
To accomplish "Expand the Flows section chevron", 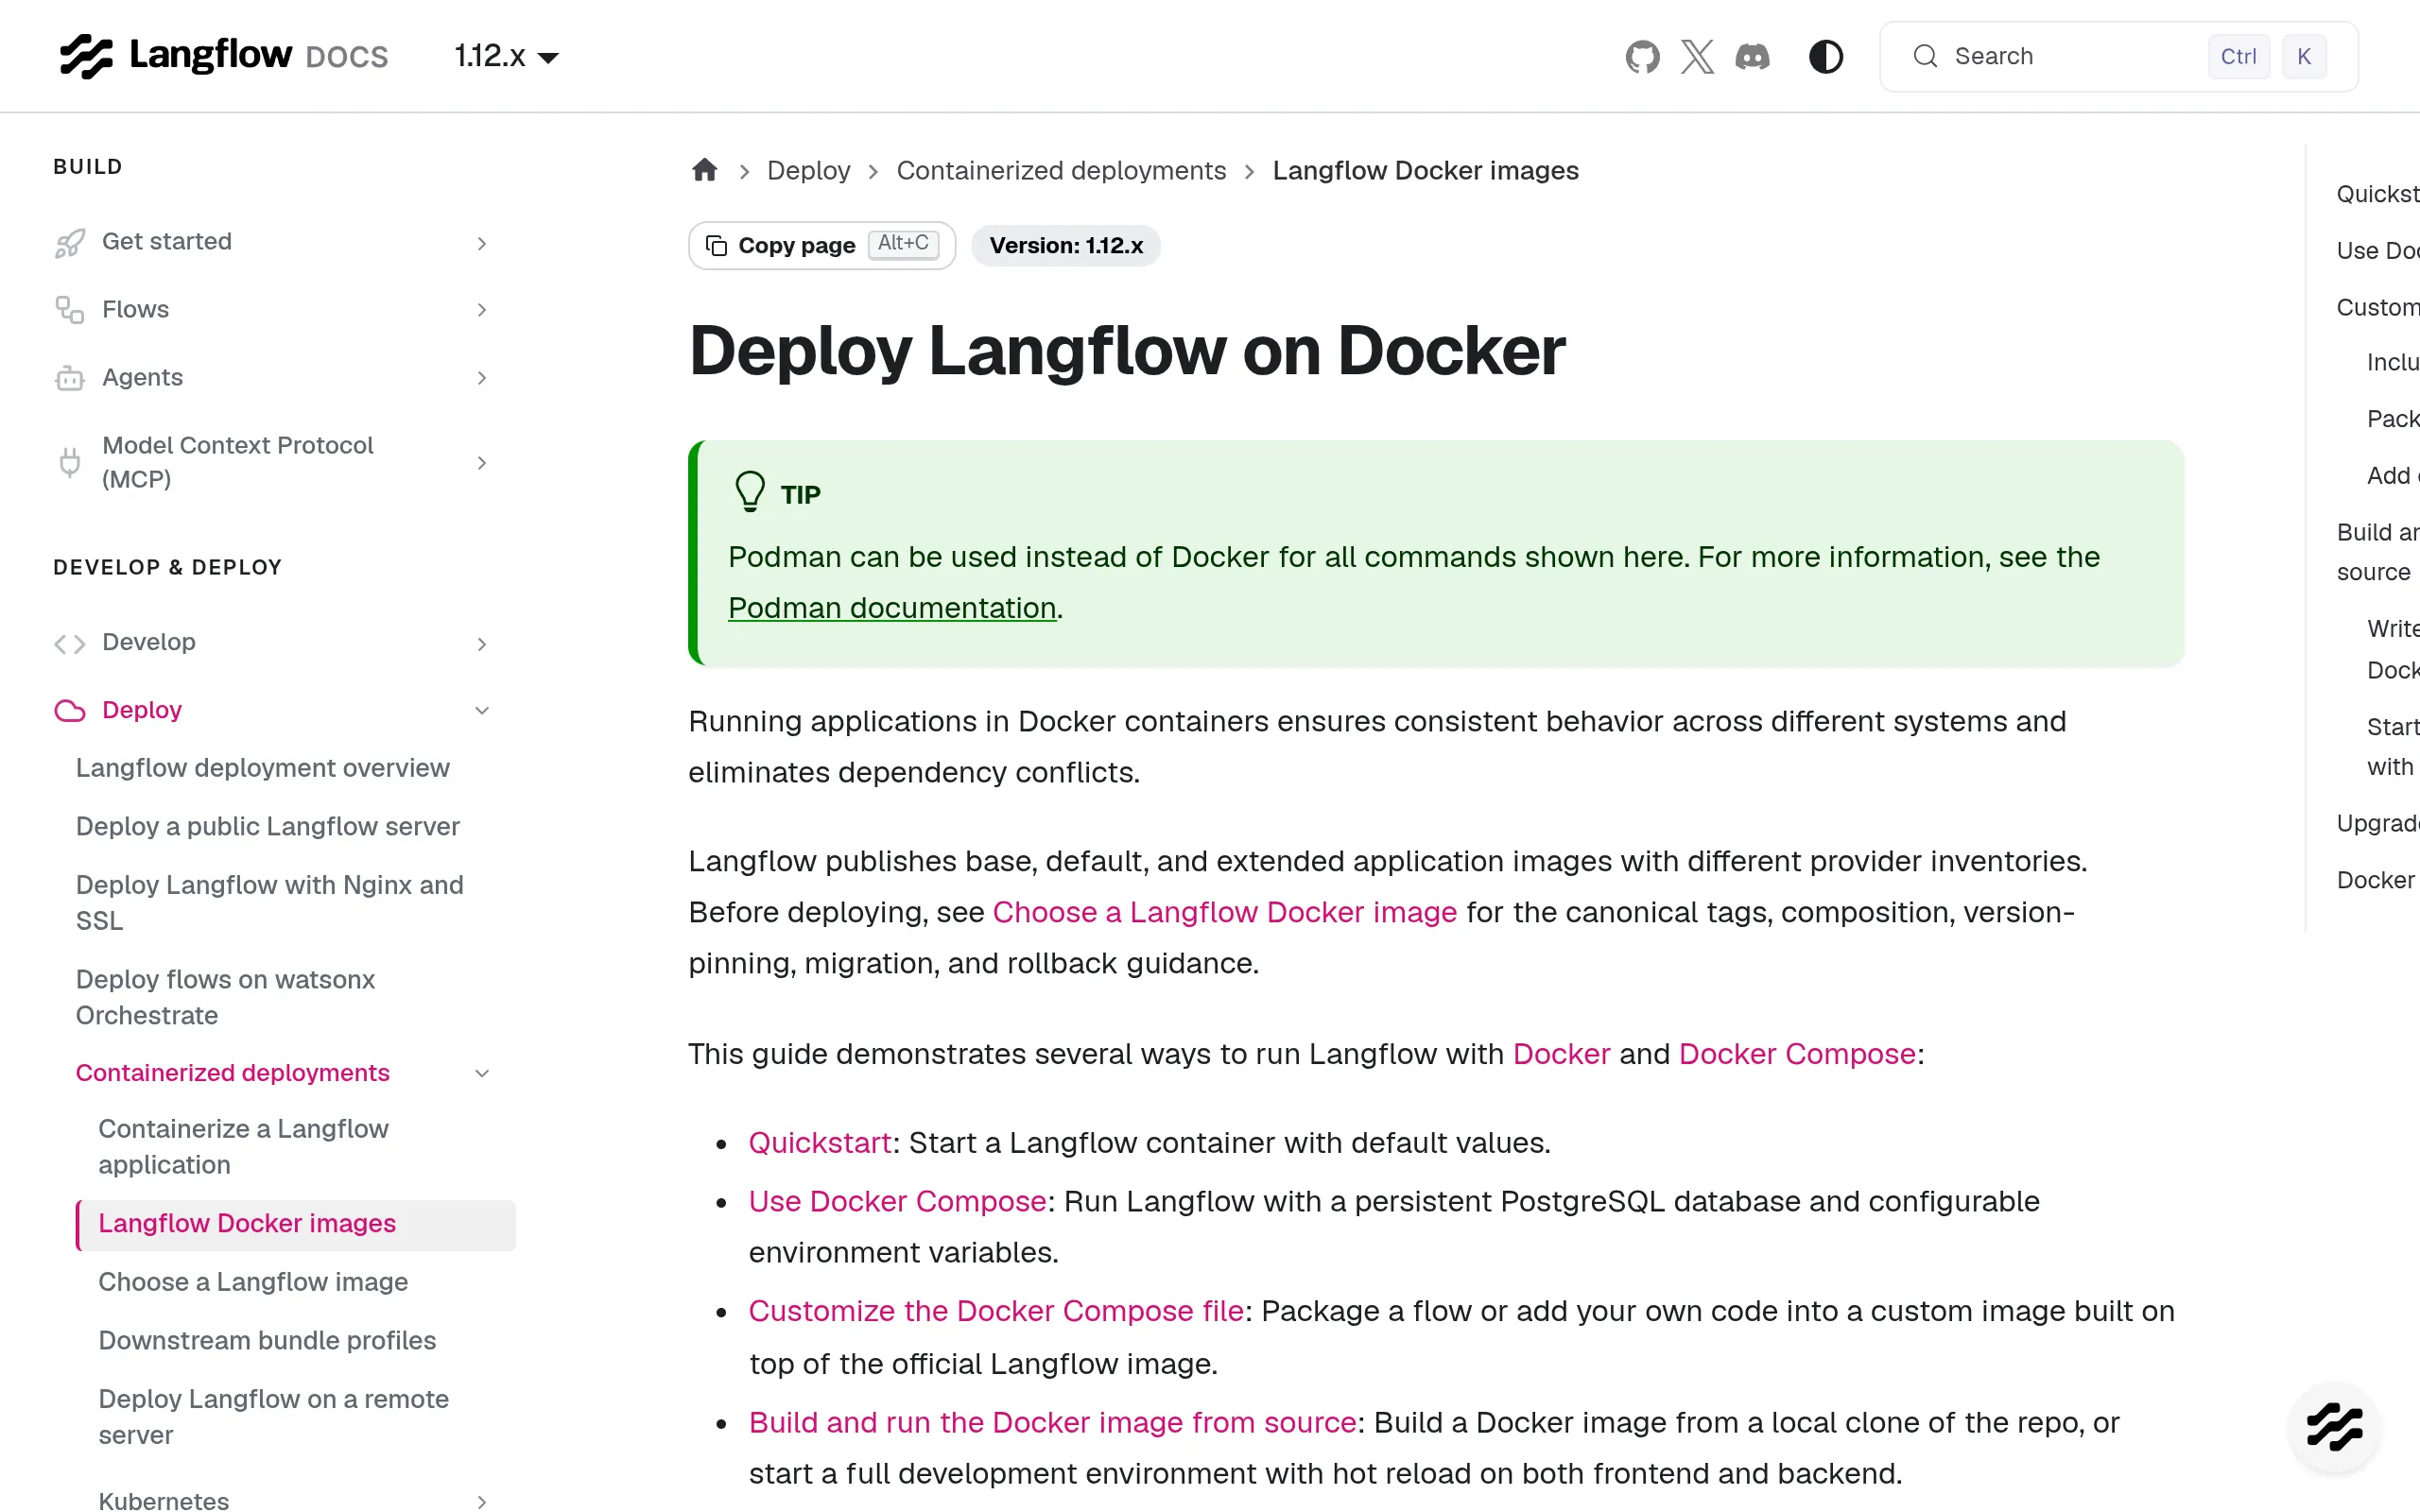I will point(482,310).
